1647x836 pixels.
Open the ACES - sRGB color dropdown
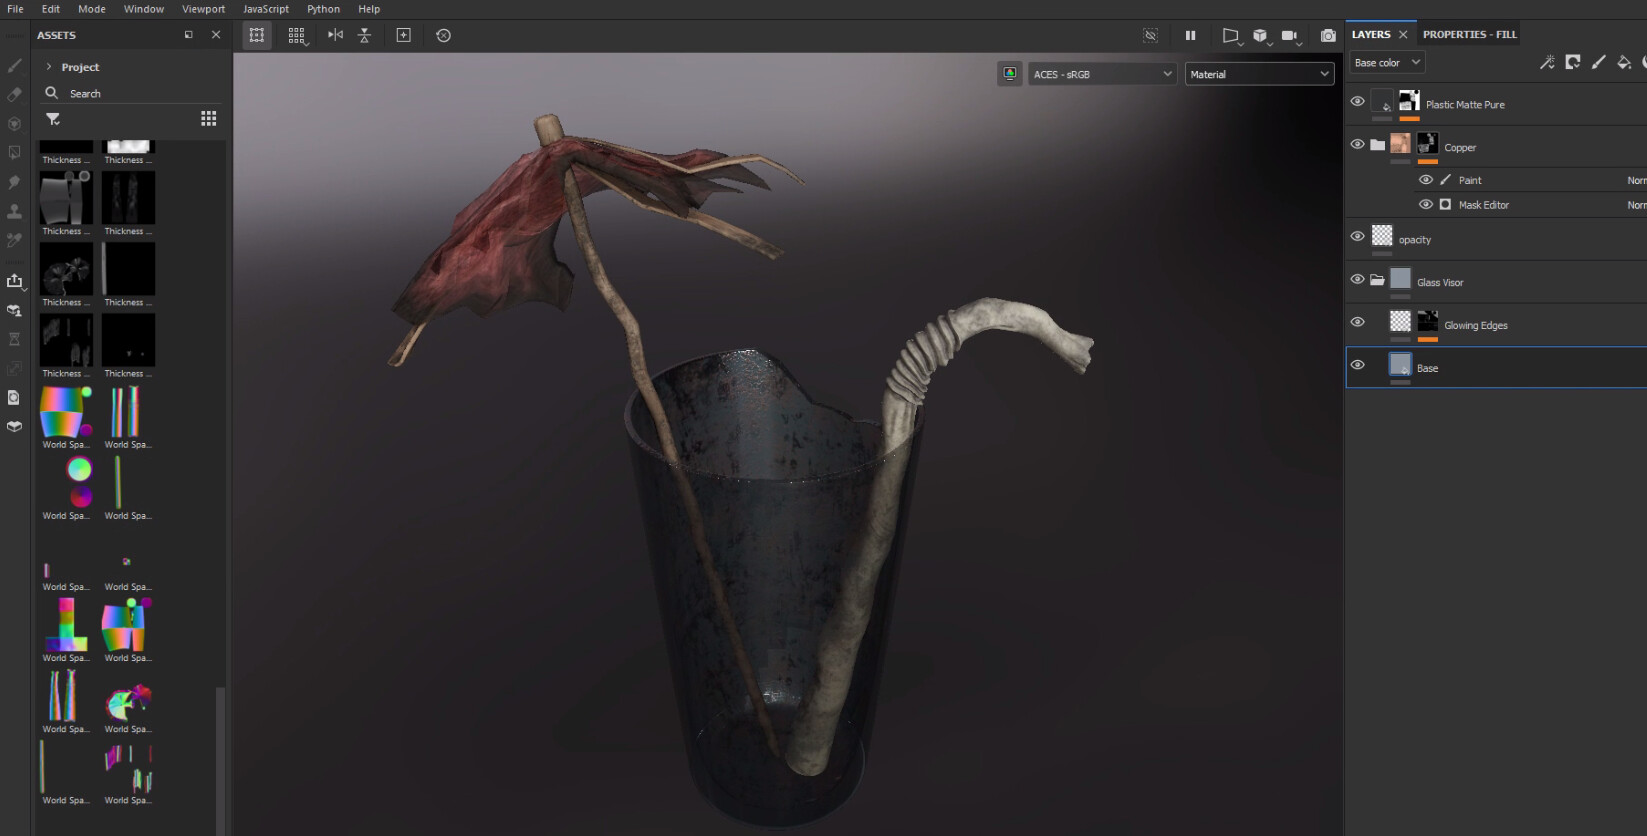1102,74
